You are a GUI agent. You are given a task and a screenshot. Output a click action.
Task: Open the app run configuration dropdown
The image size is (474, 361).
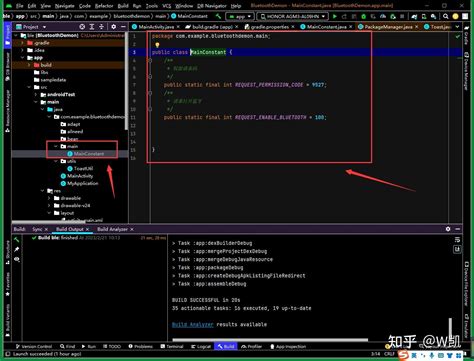[x=240, y=16]
